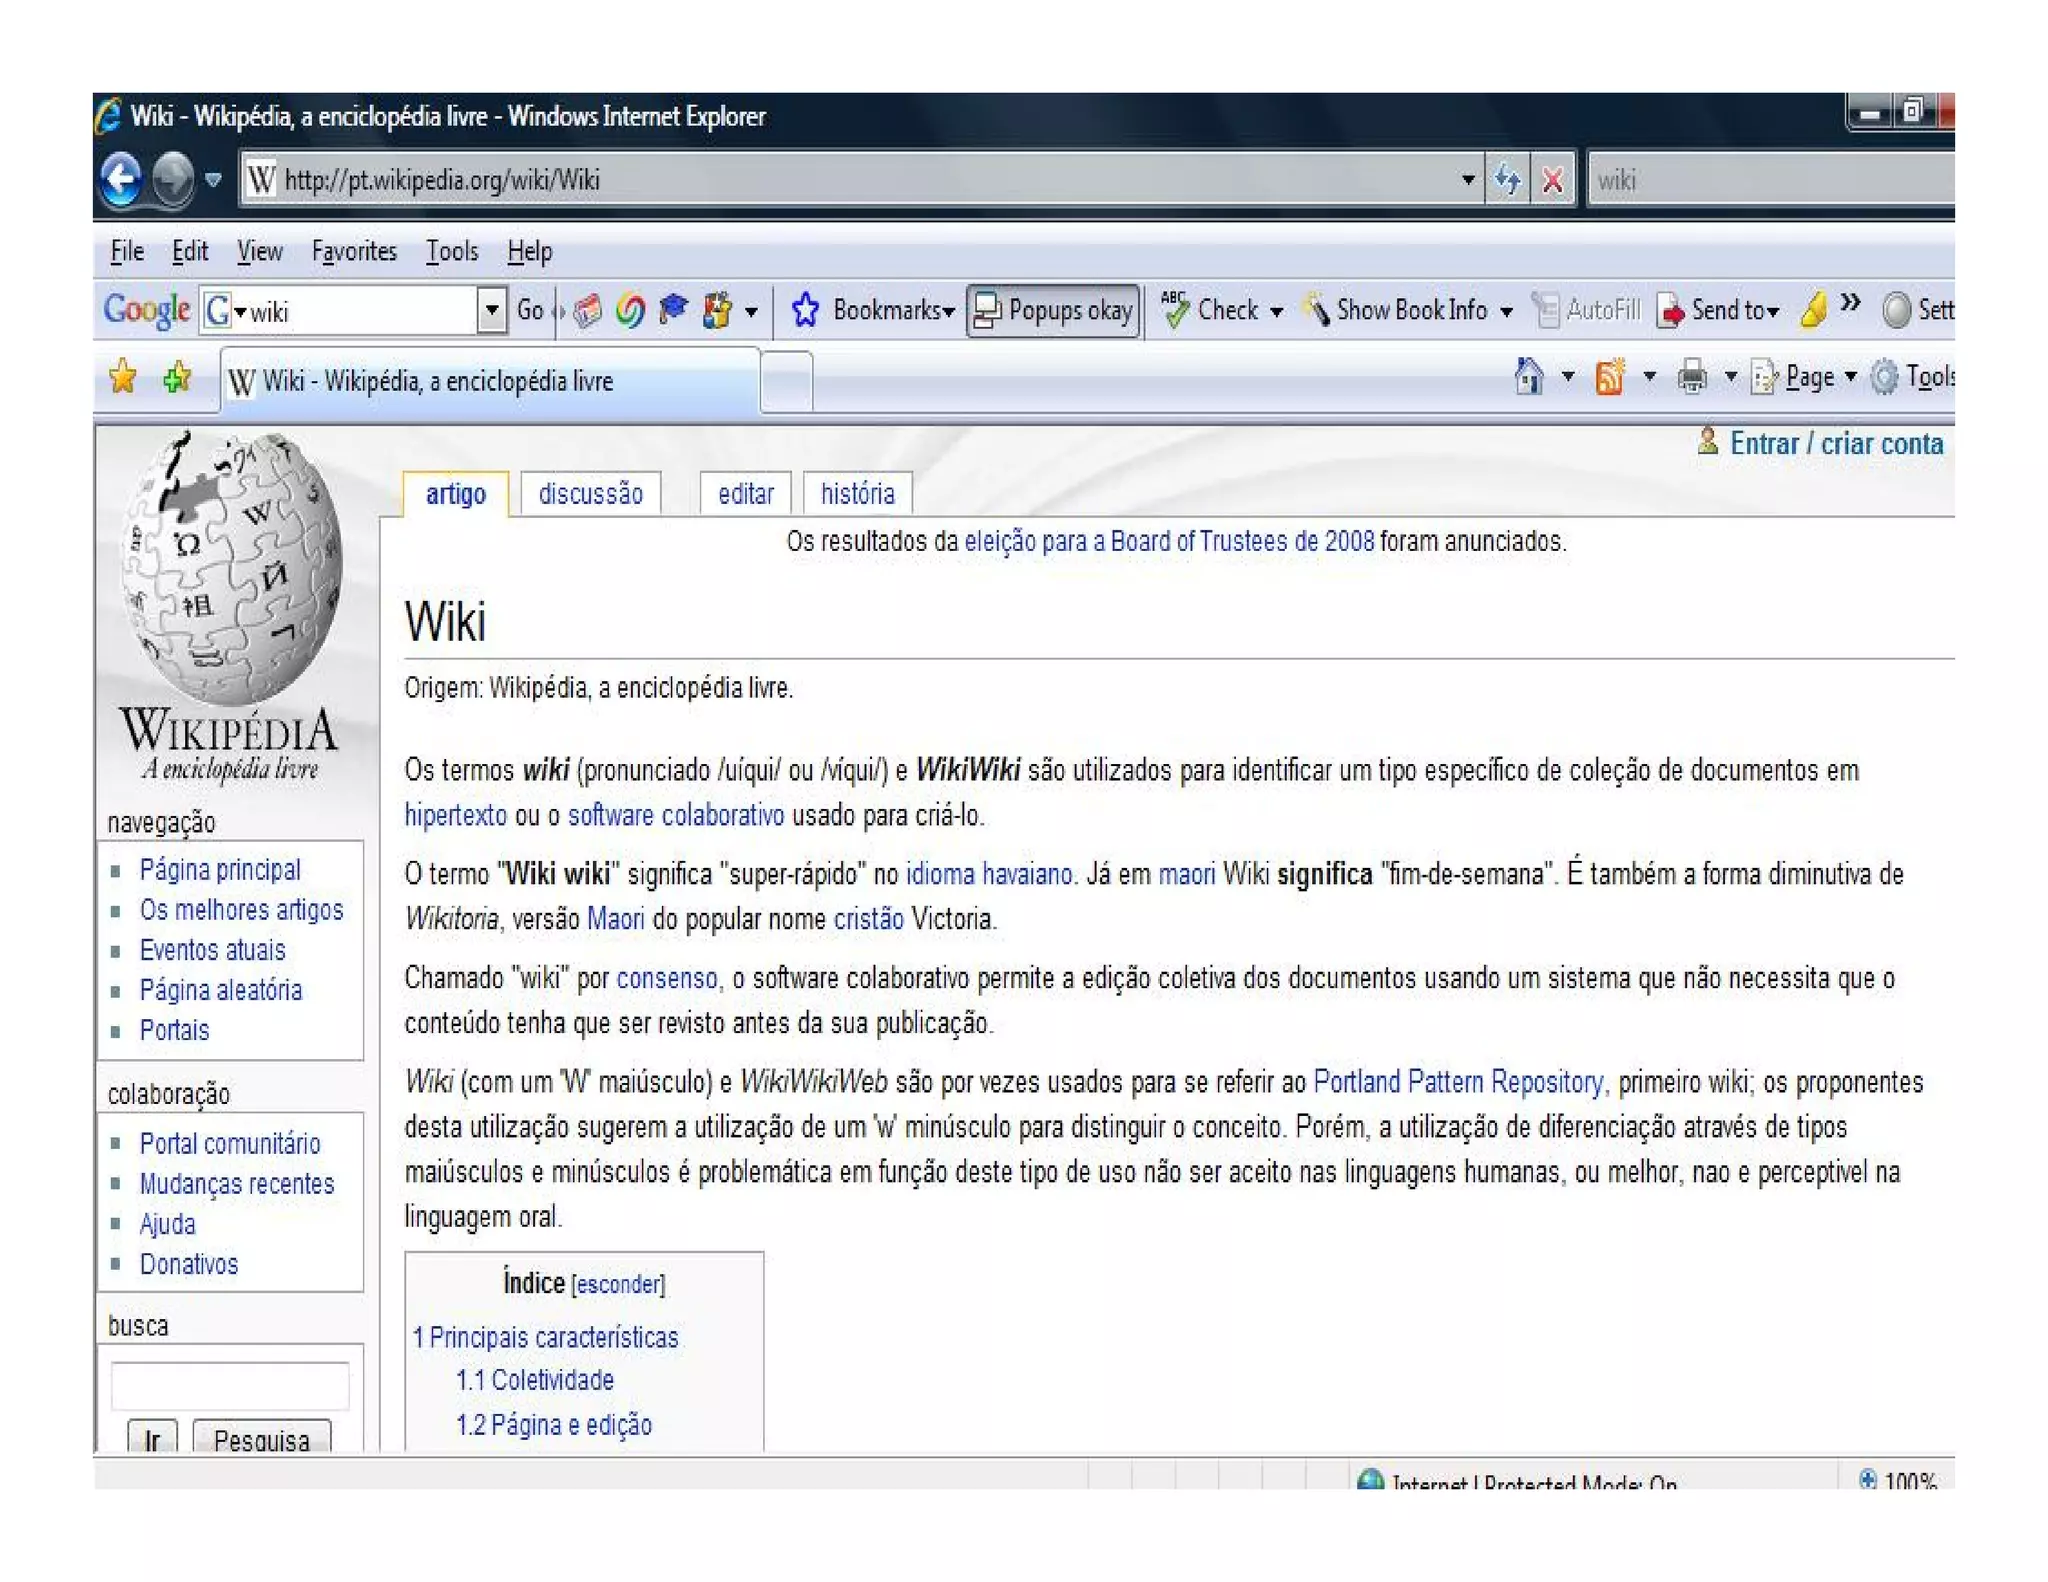The height and width of the screenshot is (1582, 2048).
Task: Click the Wikipedia busca input field
Action: pos(230,1385)
